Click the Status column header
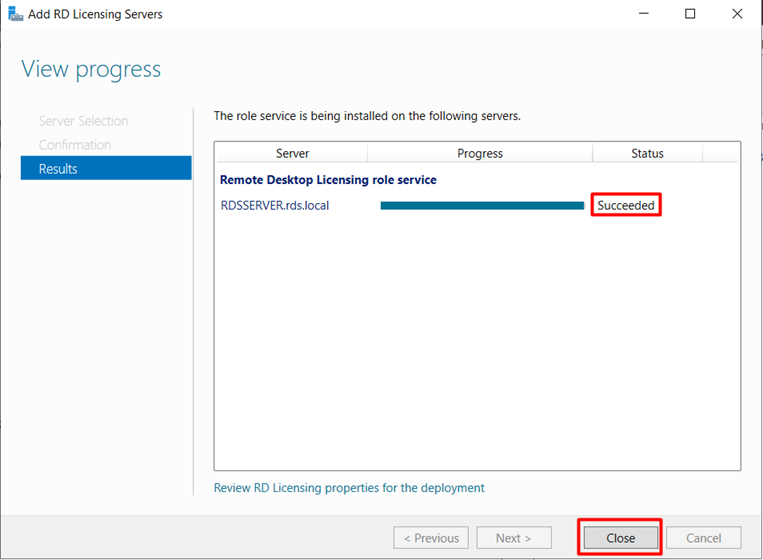The width and height of the screenshot is (763, 560). coord(647,153)
